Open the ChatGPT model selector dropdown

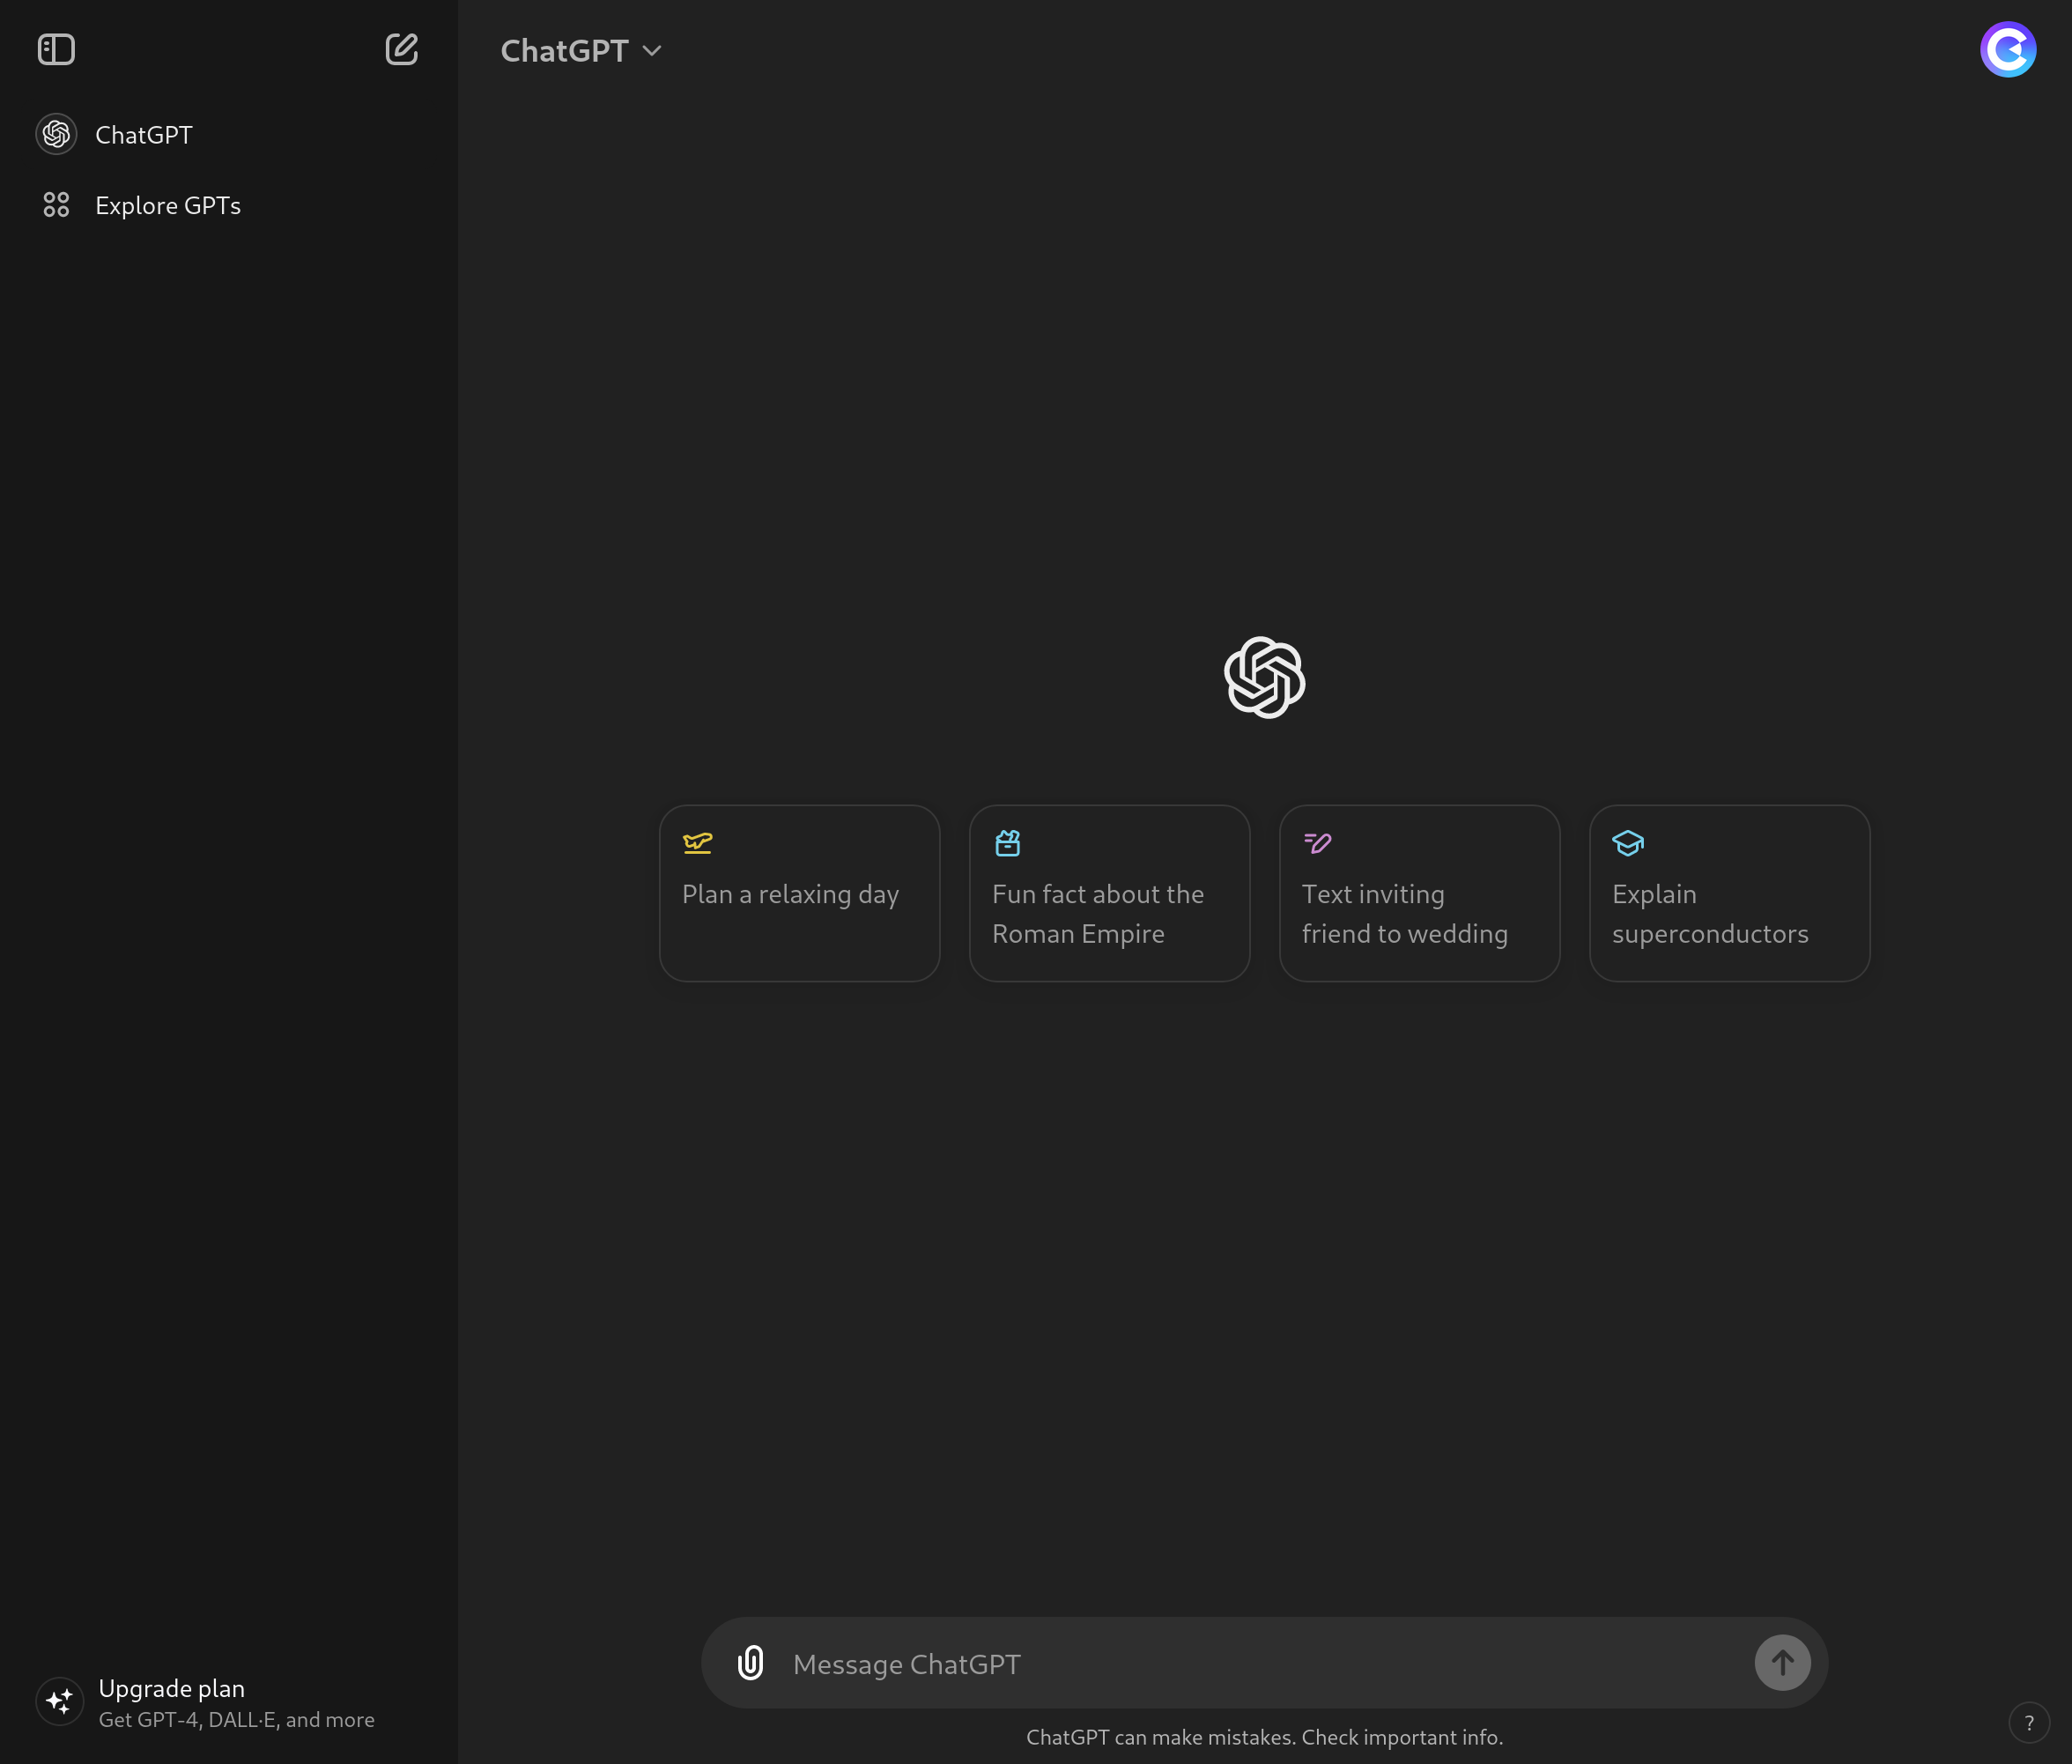point(565,51)
